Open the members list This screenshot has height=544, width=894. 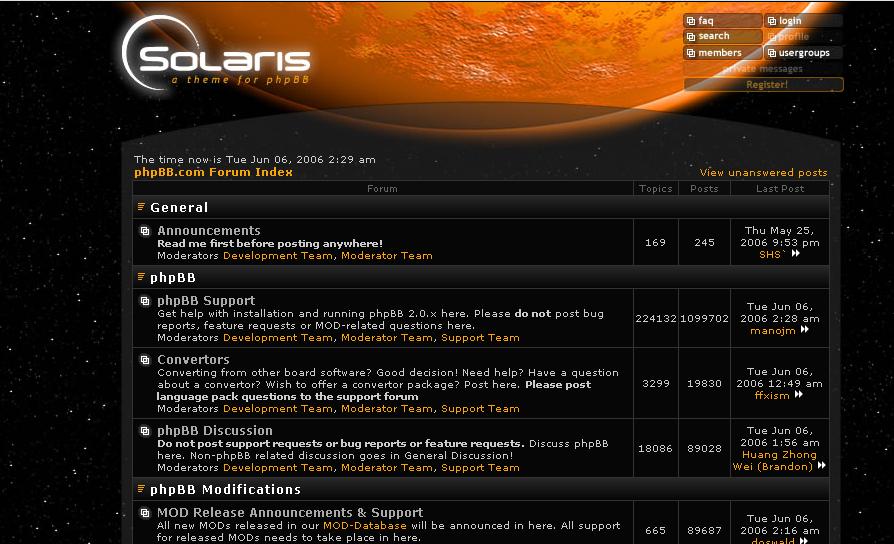pyautogui.click(x=722, y=52)
